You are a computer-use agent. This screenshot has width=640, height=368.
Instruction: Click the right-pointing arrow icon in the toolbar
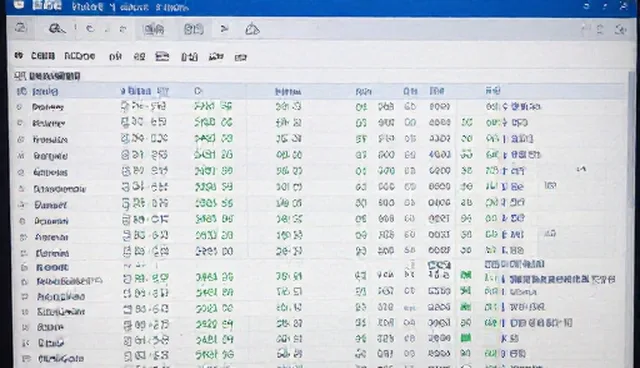pos(224,29)
